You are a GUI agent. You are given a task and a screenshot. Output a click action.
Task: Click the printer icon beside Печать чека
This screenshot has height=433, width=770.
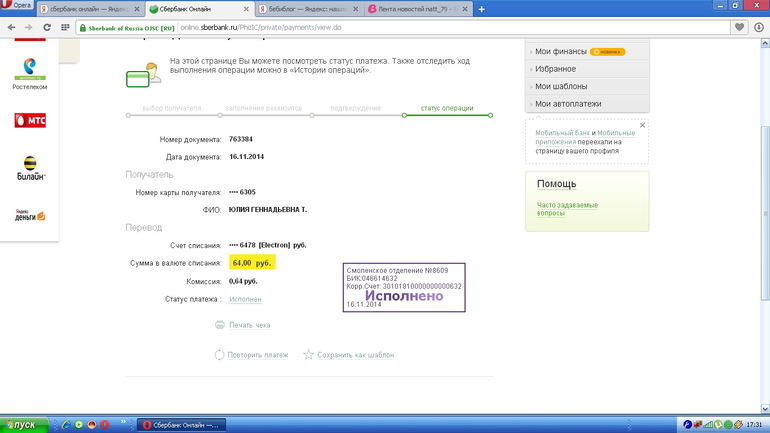[220, 325]
